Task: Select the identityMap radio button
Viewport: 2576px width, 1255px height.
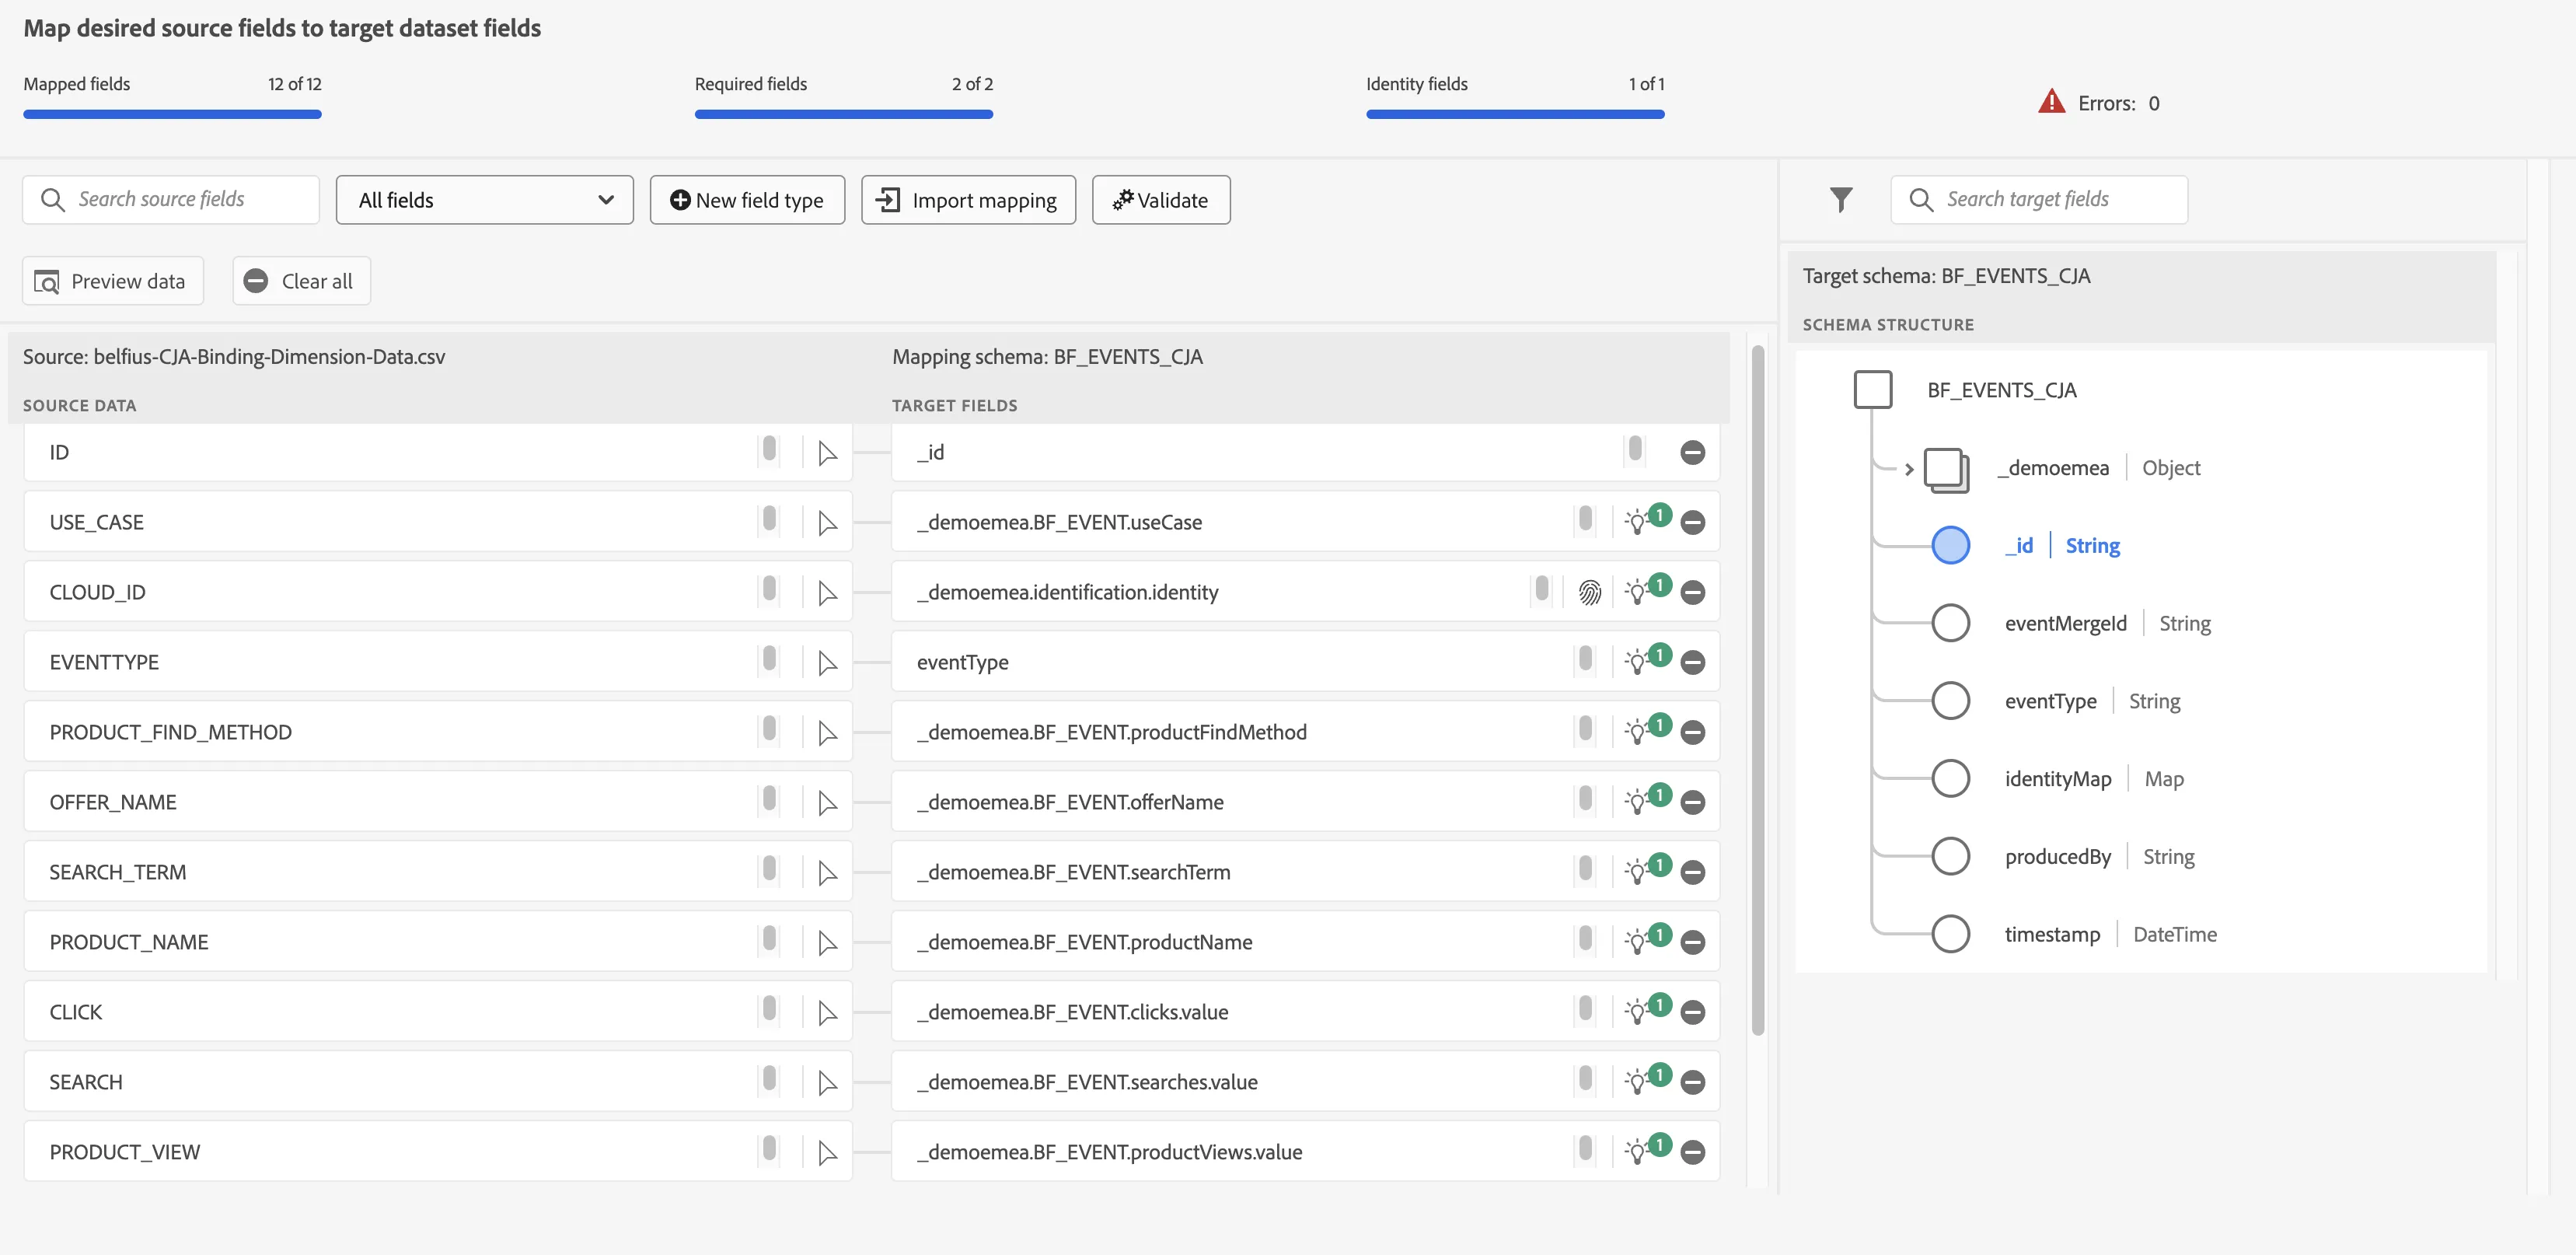Action: 1950,778
